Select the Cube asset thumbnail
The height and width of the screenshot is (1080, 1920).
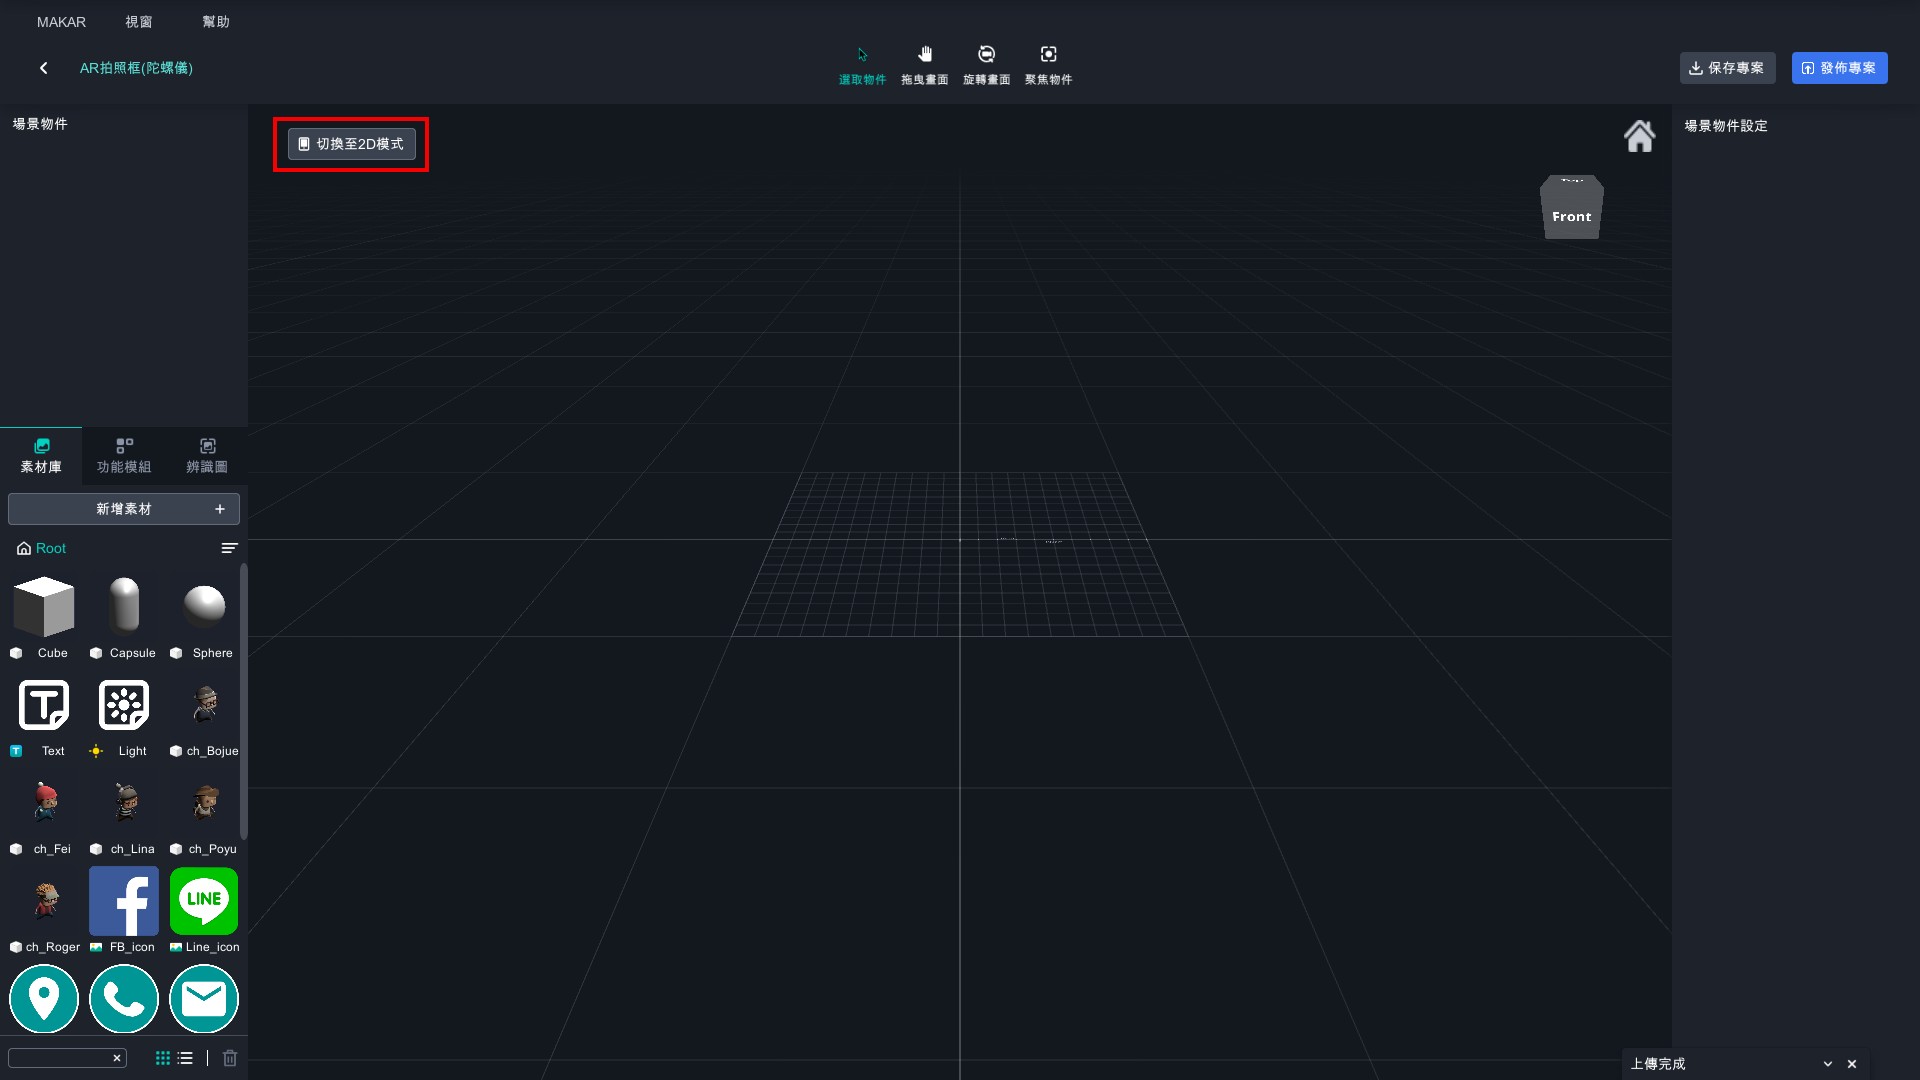[x=44, y=606]
